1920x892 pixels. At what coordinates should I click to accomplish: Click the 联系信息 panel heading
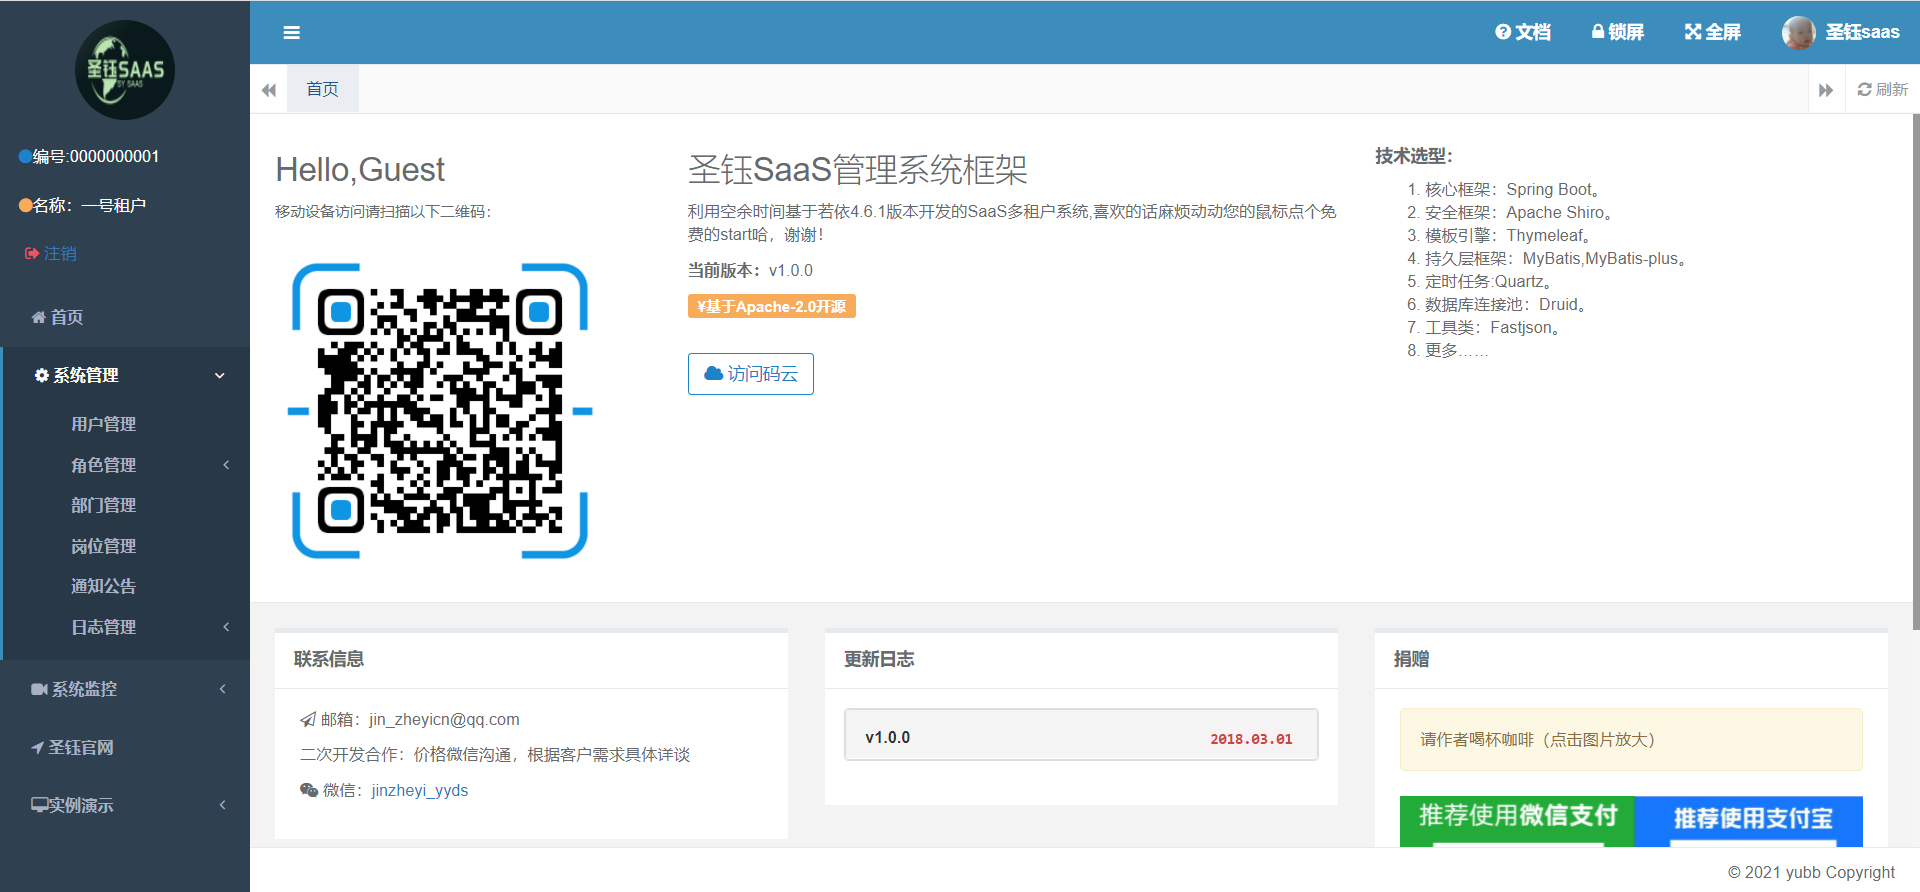(x=329, y=660)
